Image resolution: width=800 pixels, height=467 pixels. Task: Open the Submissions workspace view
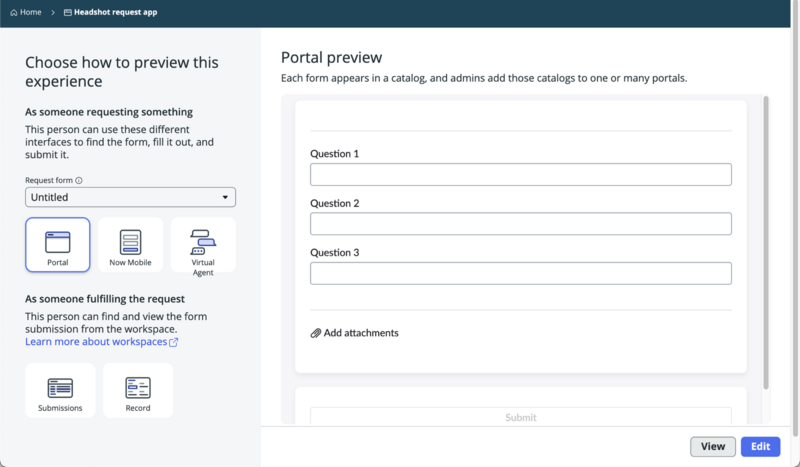click(60, 390)
